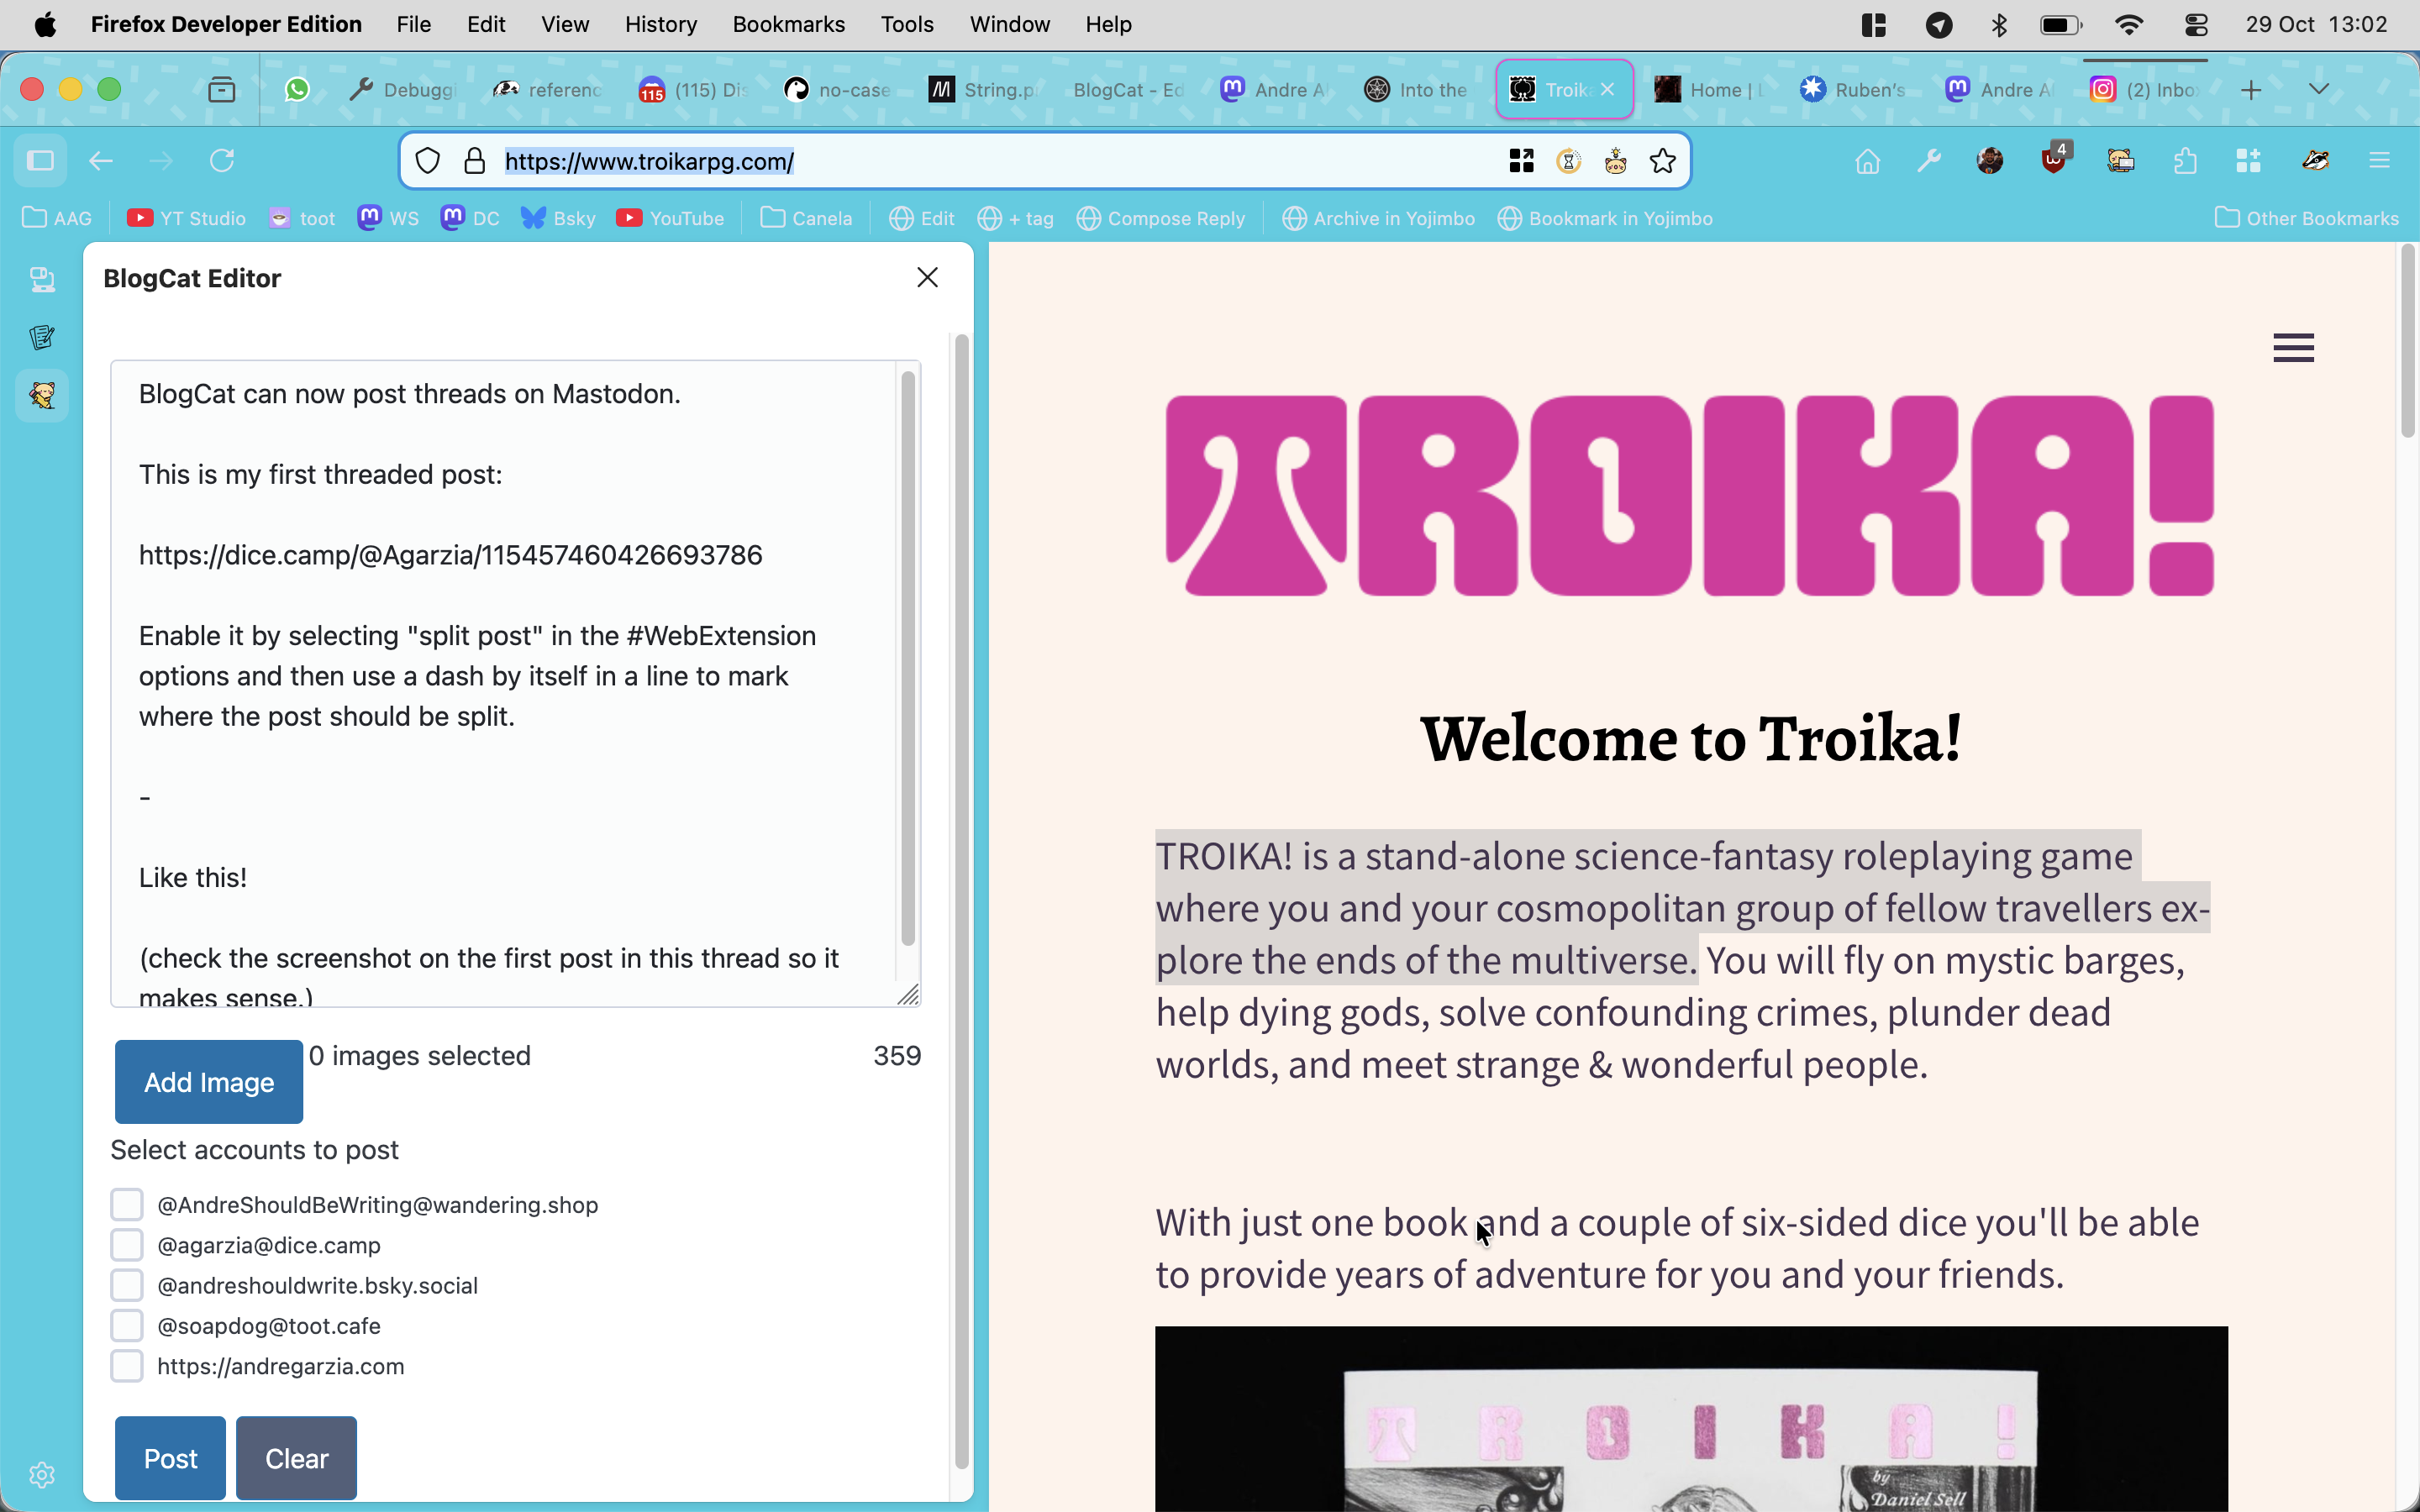Image resolution: width=2420 pixels, height=1512 pixels.
Task: Open the Bookmarks menu in the menu bar
Action: pos(789,24)
